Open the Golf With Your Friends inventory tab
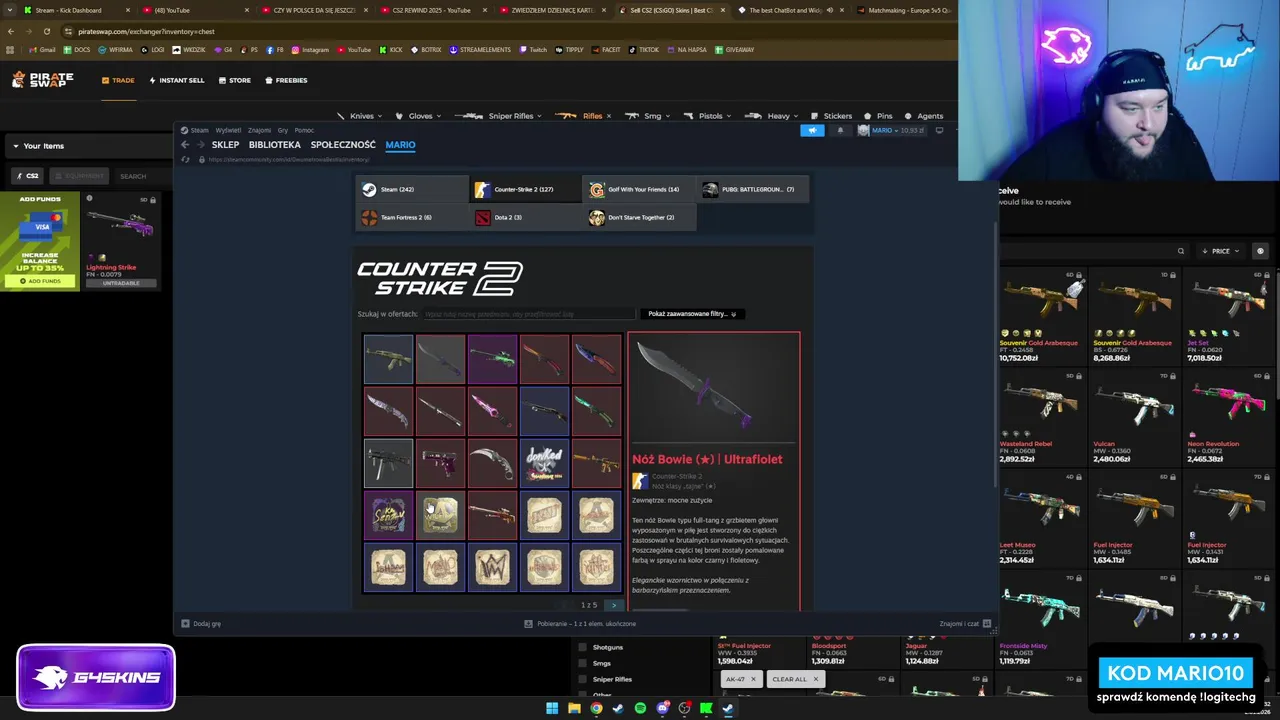This screenshot has width=1280, height=720. click(x=640, y=189)
